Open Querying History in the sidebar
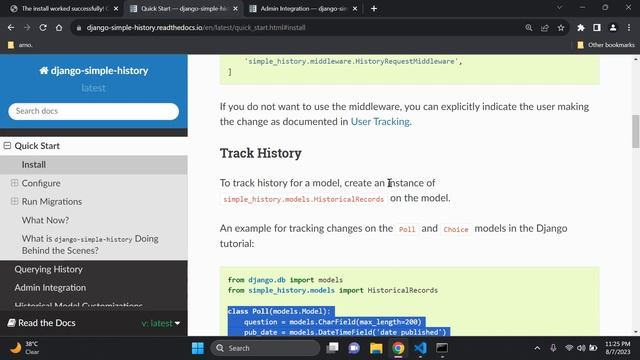The width and height of the screenshot is (640, 360). [x=49, y=269]
